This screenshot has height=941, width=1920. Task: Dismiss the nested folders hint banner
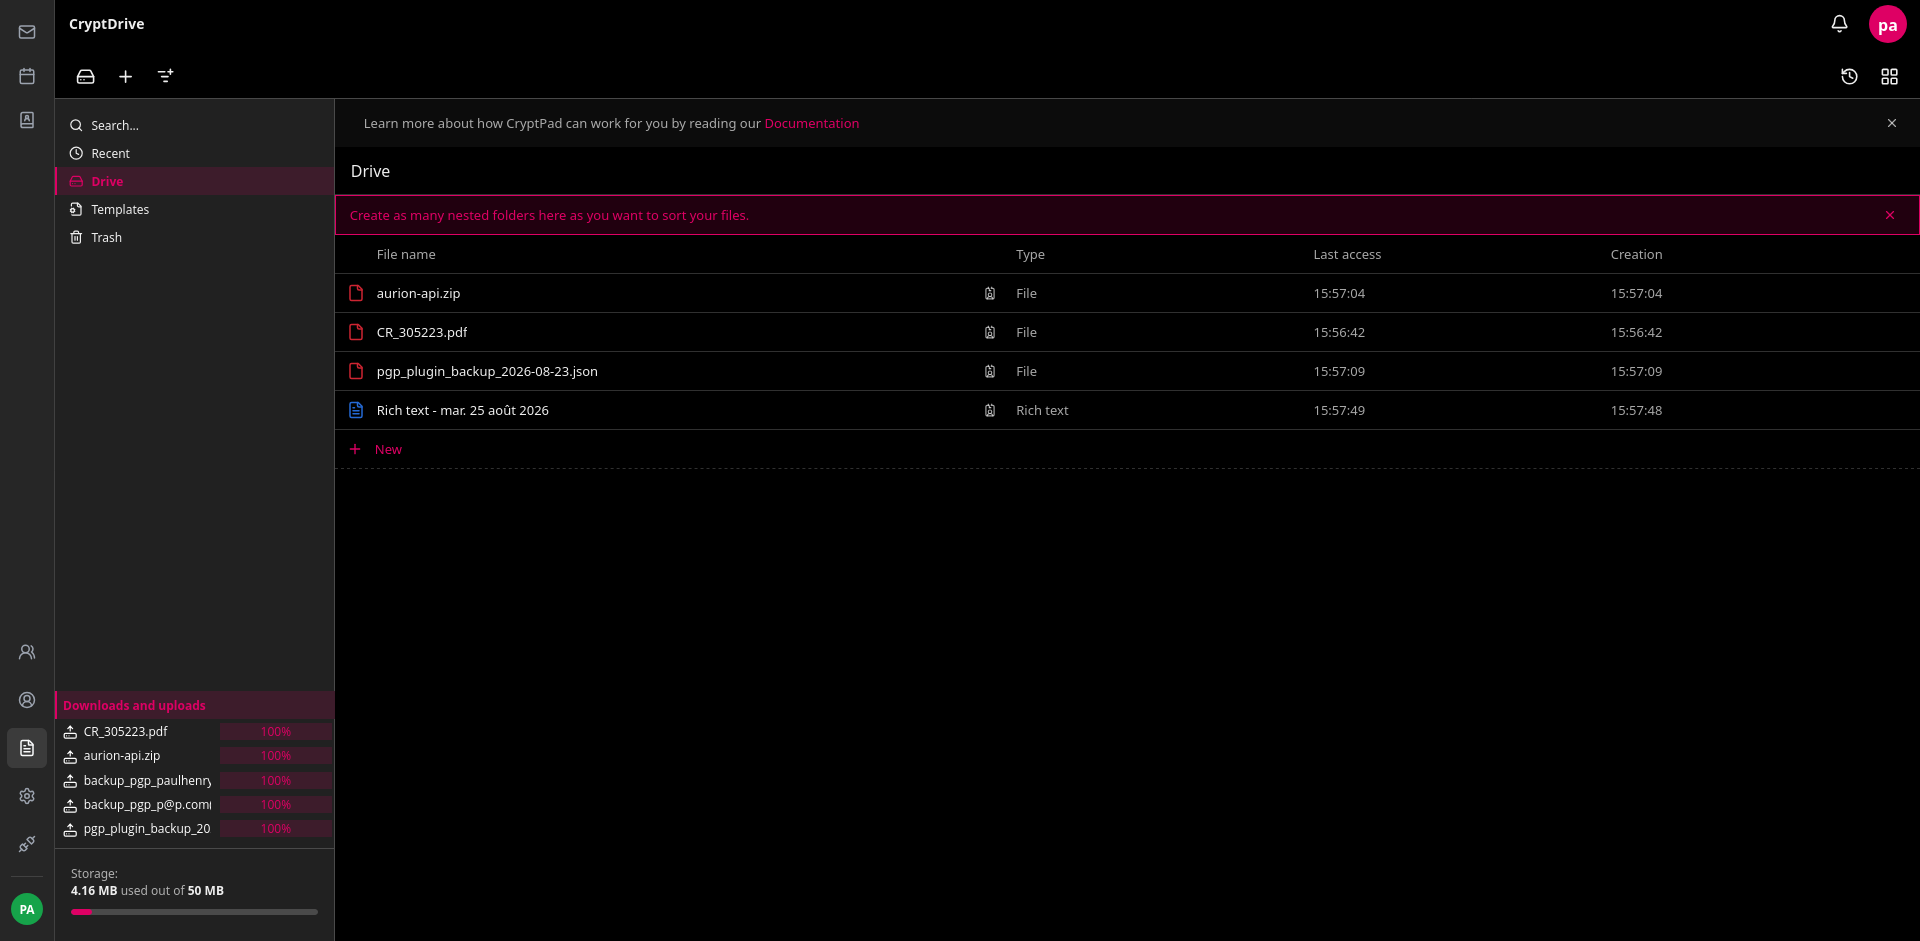click(1889, 215)
